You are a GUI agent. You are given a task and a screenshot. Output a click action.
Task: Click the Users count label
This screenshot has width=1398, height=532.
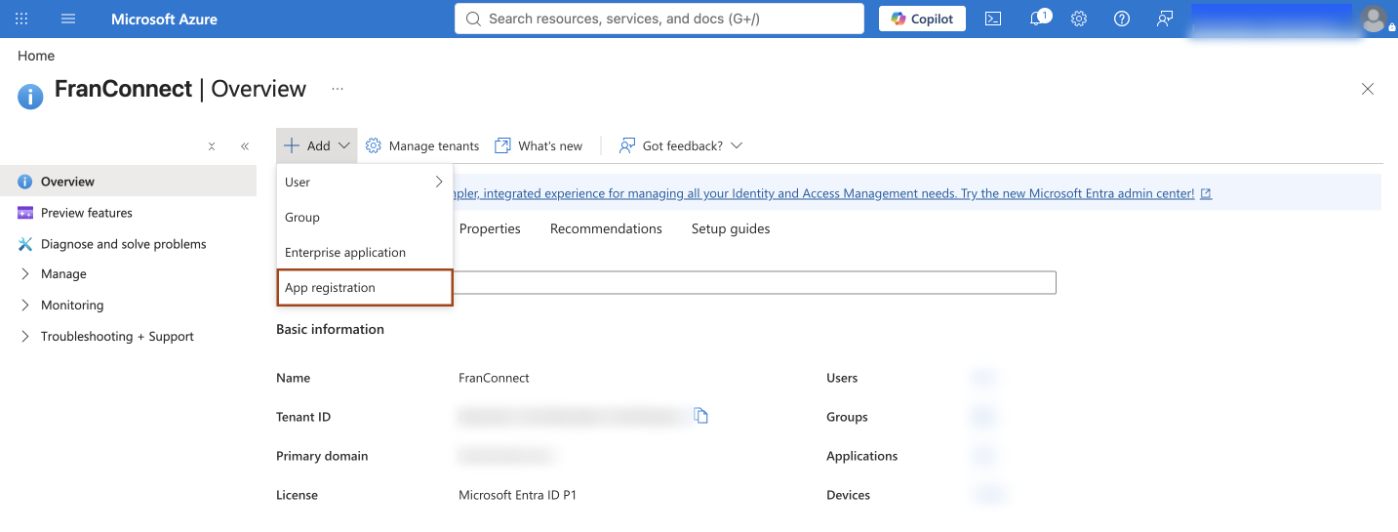click(842, 378)
